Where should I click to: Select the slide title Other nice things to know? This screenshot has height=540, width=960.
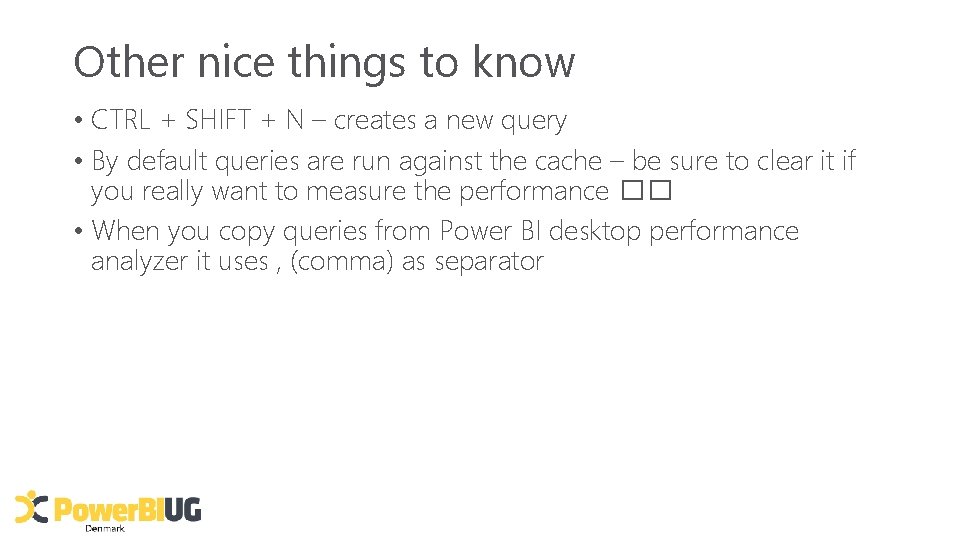coord(324,62)
